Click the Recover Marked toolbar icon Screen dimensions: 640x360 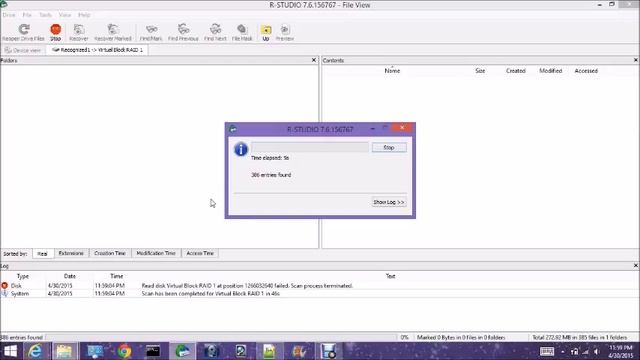113,32
